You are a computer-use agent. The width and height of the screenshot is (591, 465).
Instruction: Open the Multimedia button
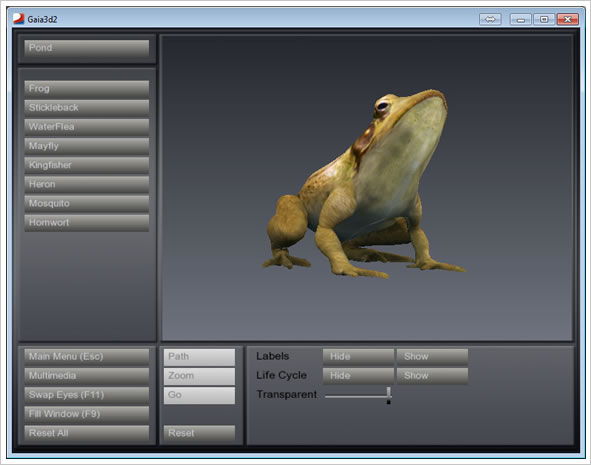[x=87, y=376]
